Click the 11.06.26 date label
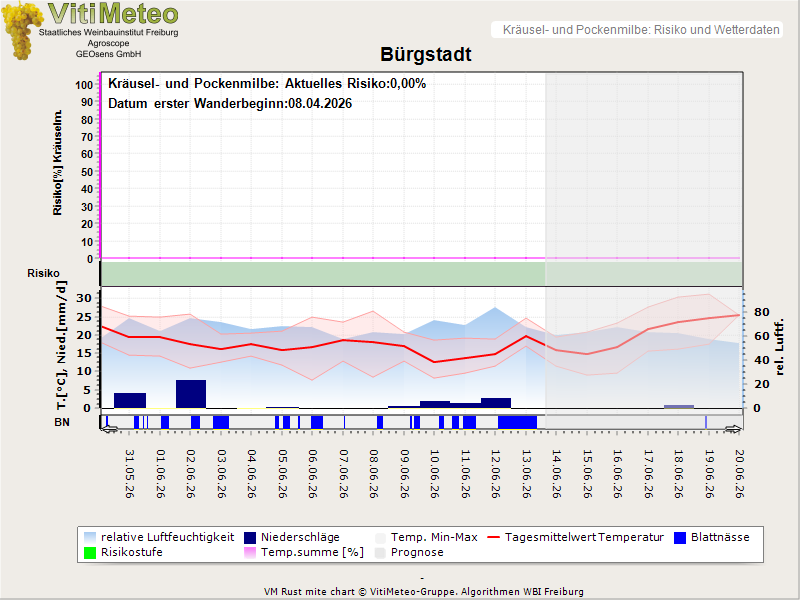 (x=465, y=473)
